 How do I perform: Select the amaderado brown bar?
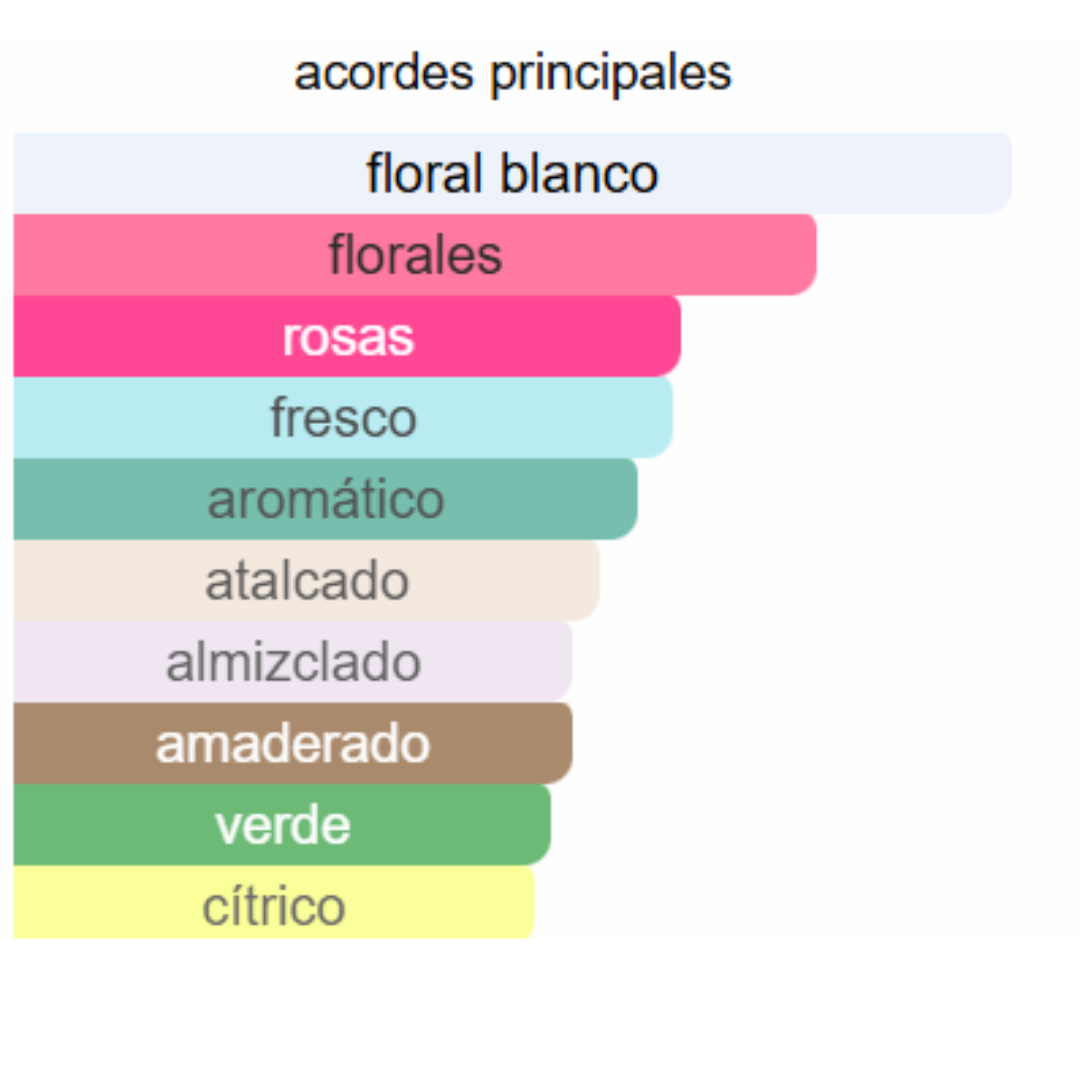coord(293,742)
